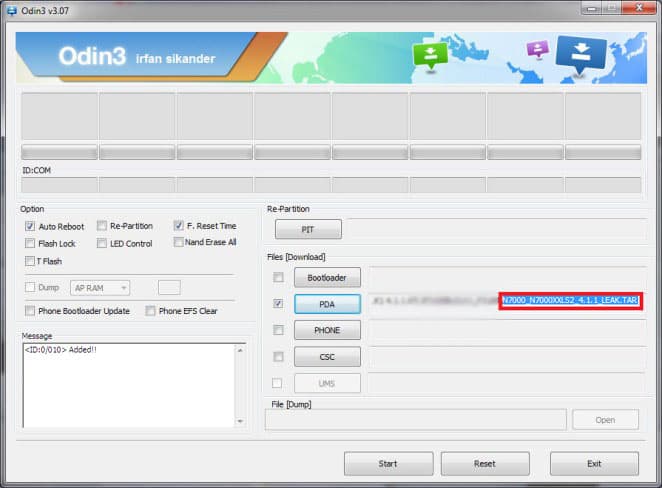The height and width of the screenshot is (488, 662).
Task: Enable the Nand Erase All option
Action: pos(178,242)
